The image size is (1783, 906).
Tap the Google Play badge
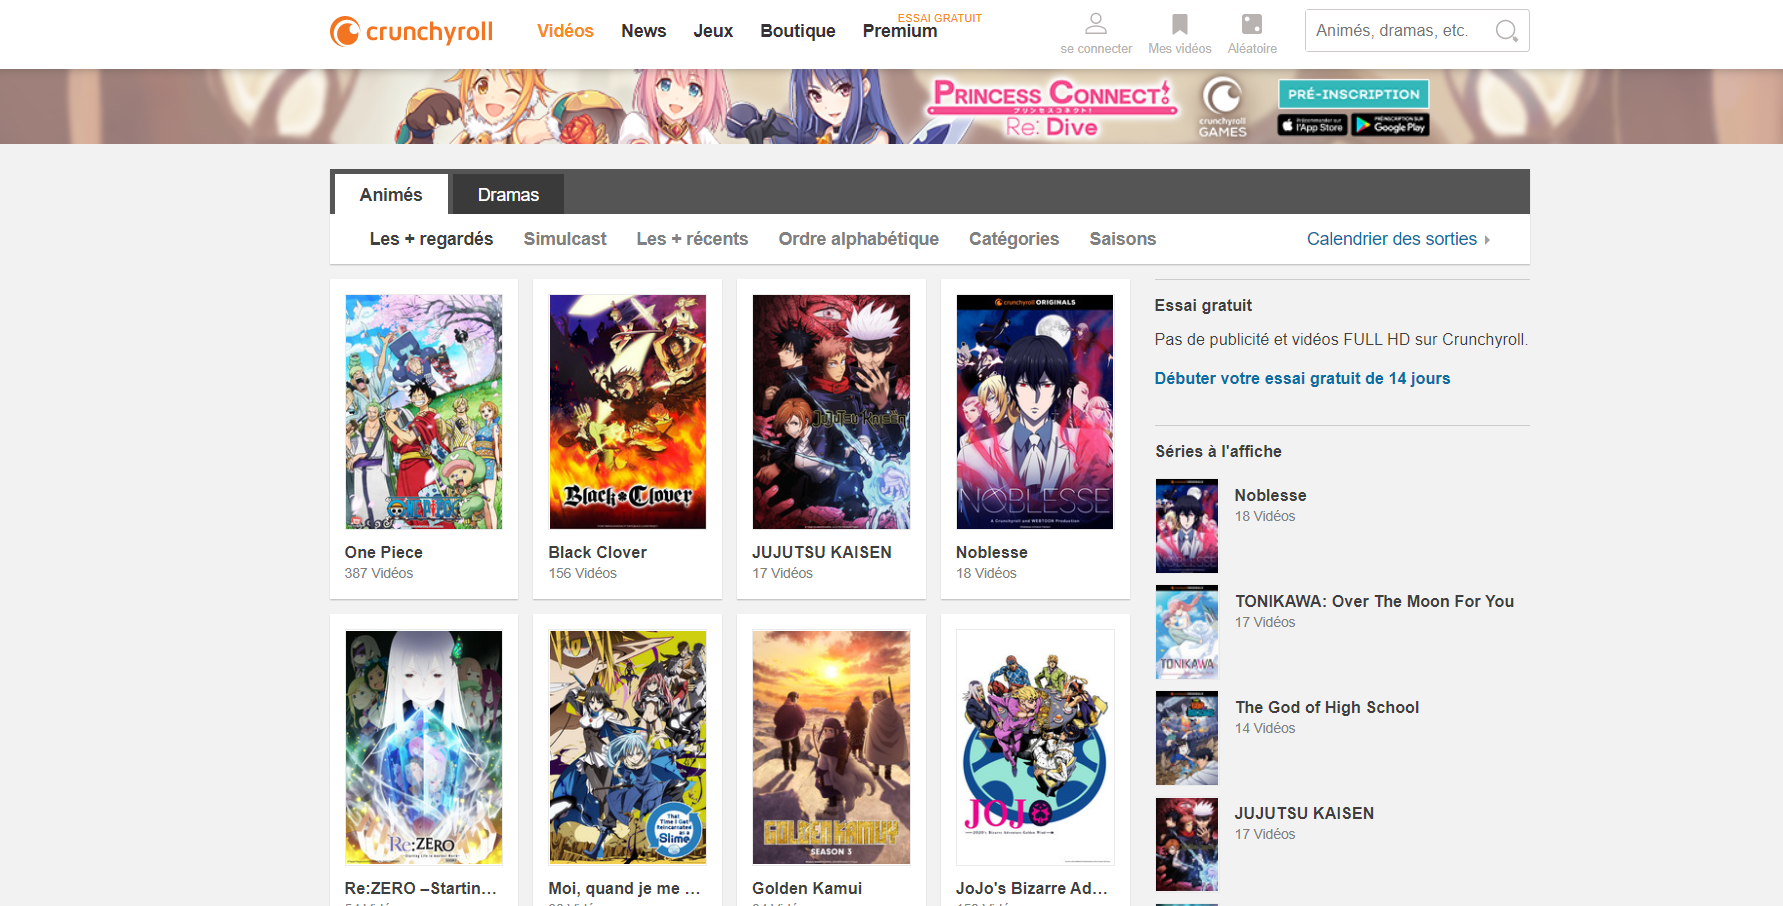tap(1390, 125)
